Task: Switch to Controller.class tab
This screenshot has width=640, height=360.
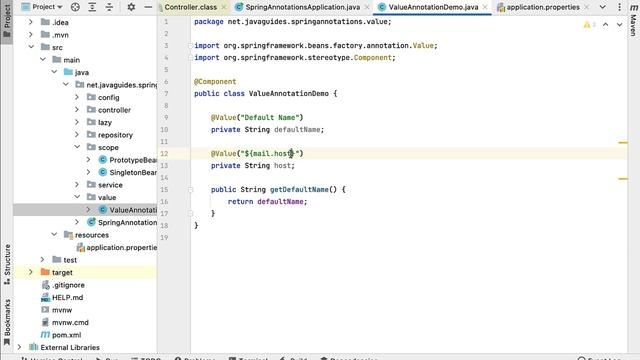Action: (x=191, y=7)
